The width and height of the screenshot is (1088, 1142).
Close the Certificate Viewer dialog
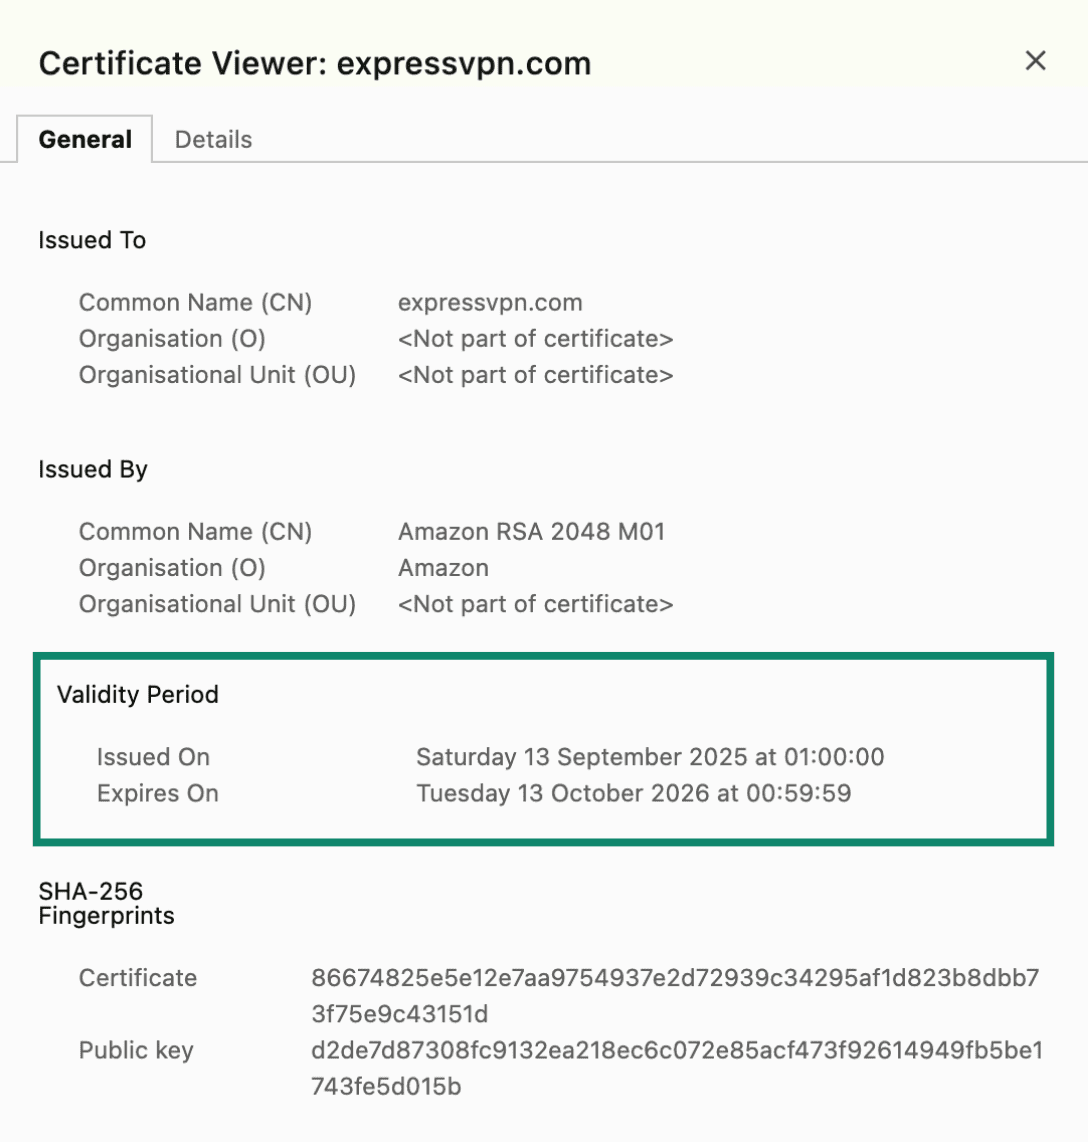pyautogui.click(x=1035, y=60)
